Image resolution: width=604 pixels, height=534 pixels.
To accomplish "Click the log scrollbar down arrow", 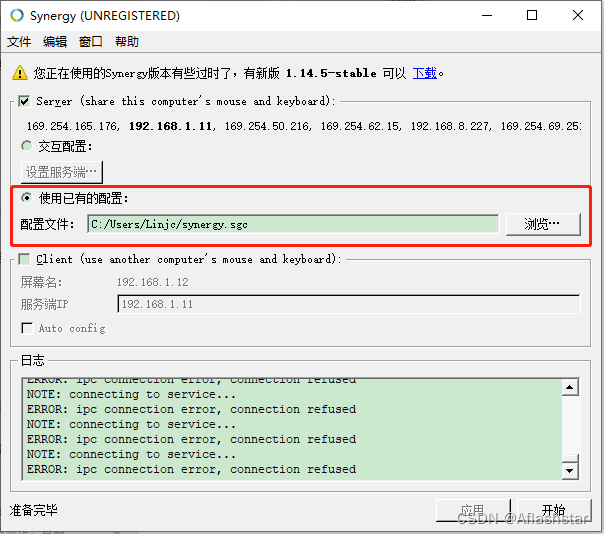I will 570,470.
